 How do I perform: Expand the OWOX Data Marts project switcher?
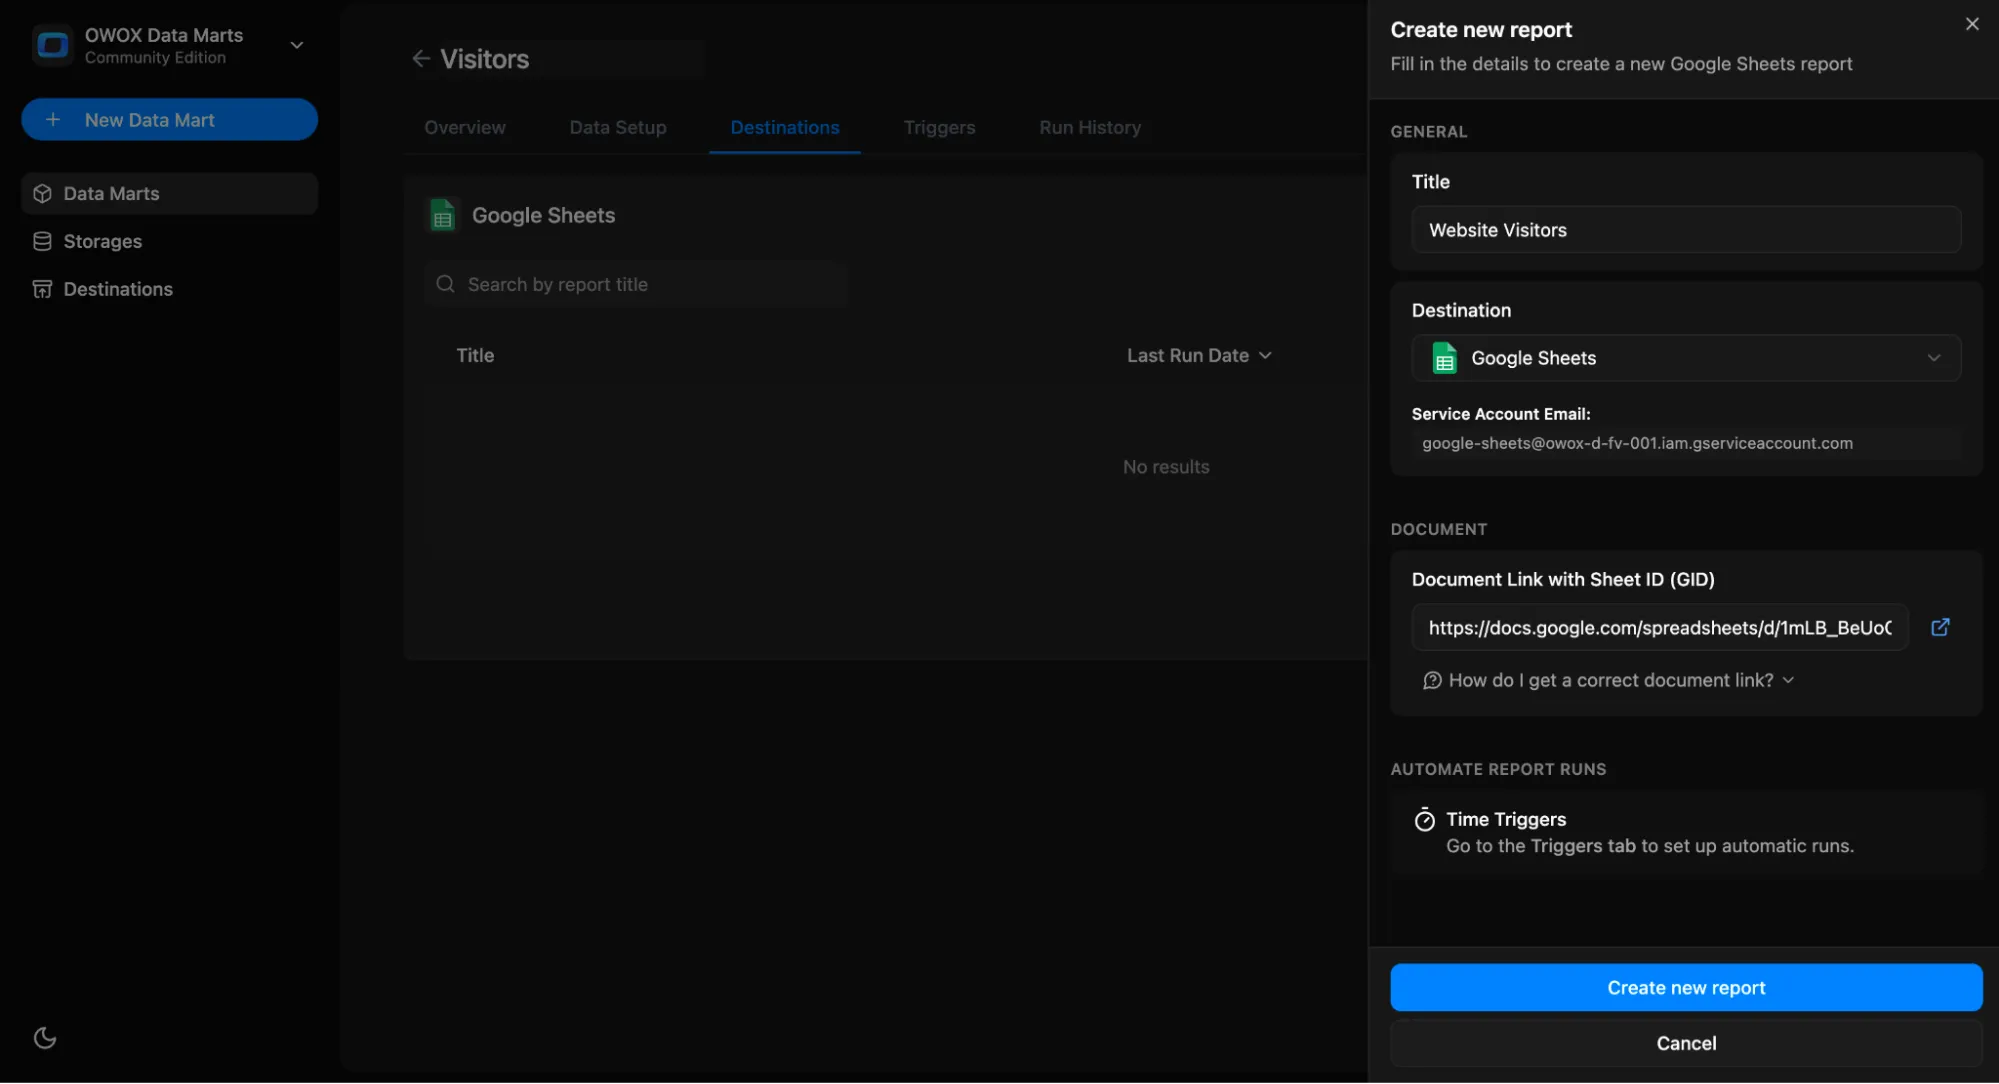(x=296, y=45)
